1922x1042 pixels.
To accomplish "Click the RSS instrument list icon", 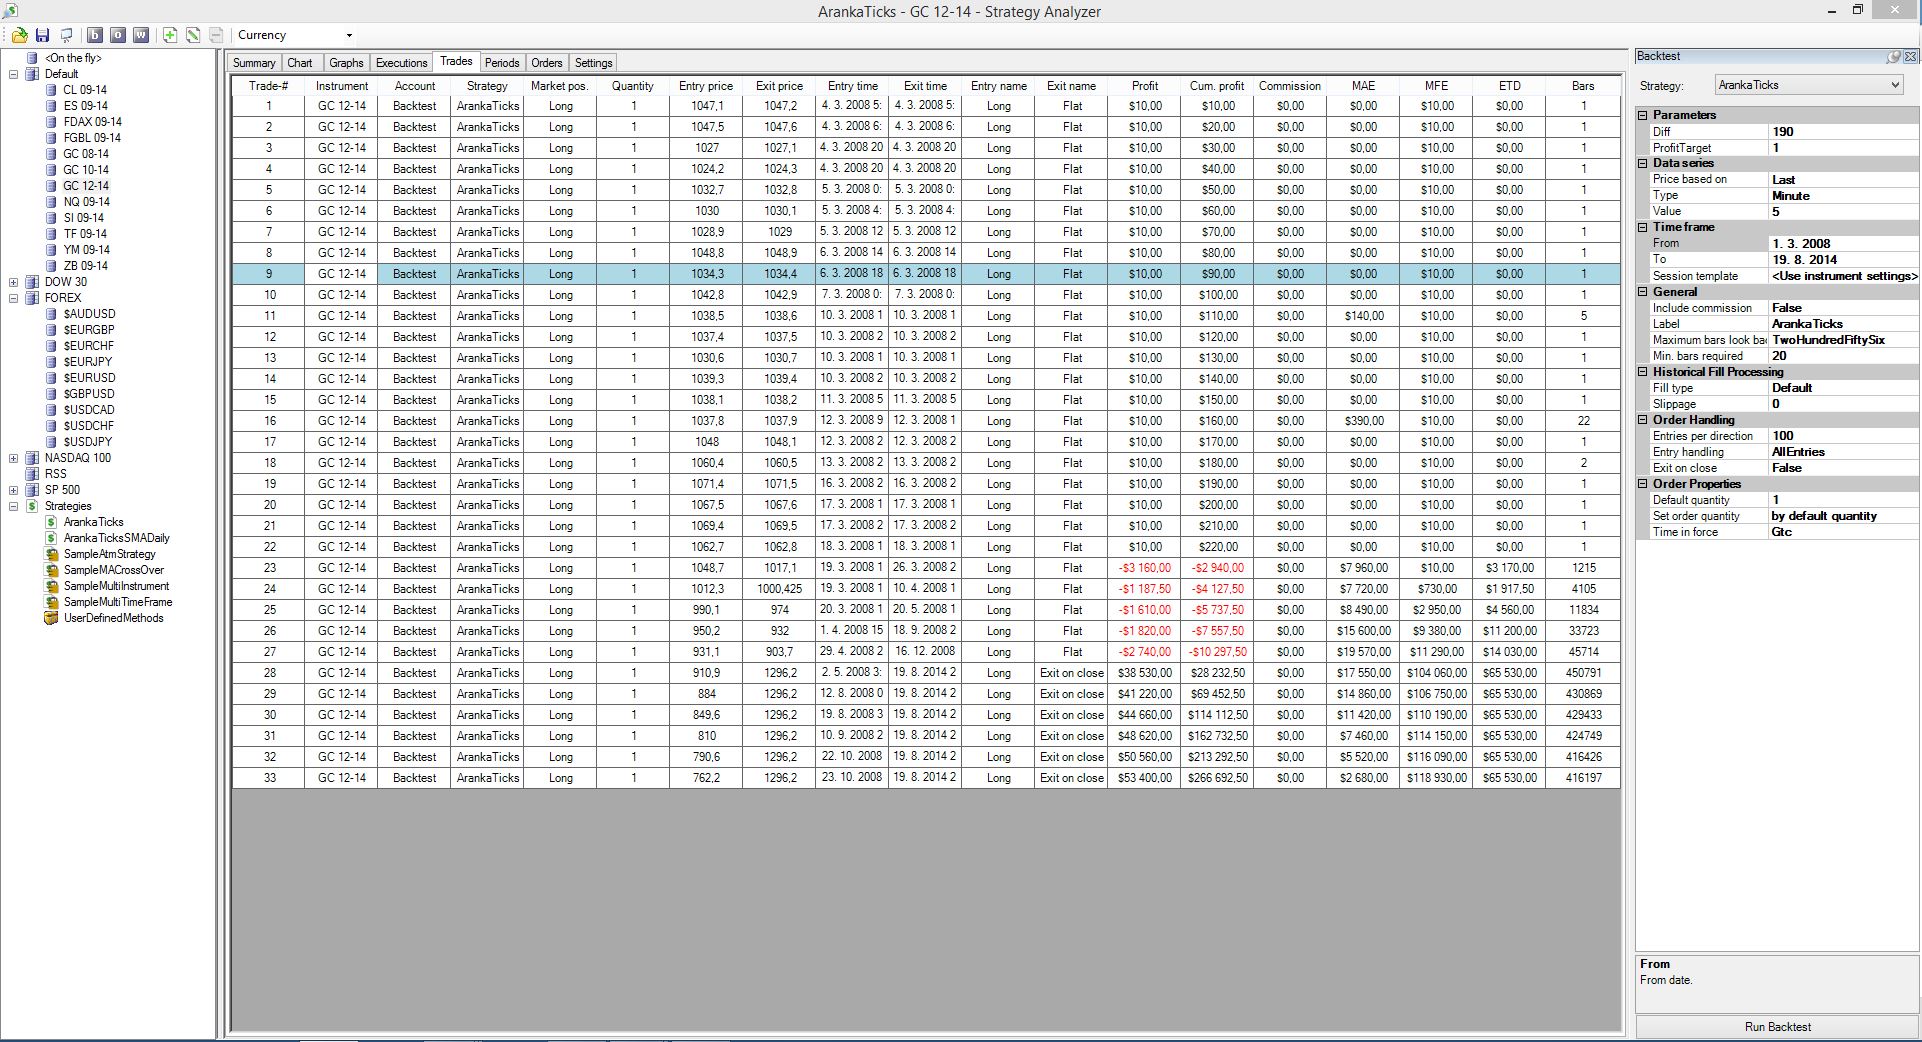I will [x=32, y=474].
